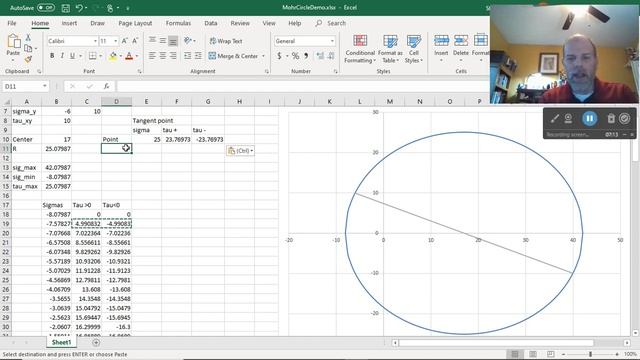Click the Cut scissors icon
The image size is (640, 360).
click(28, 38)
